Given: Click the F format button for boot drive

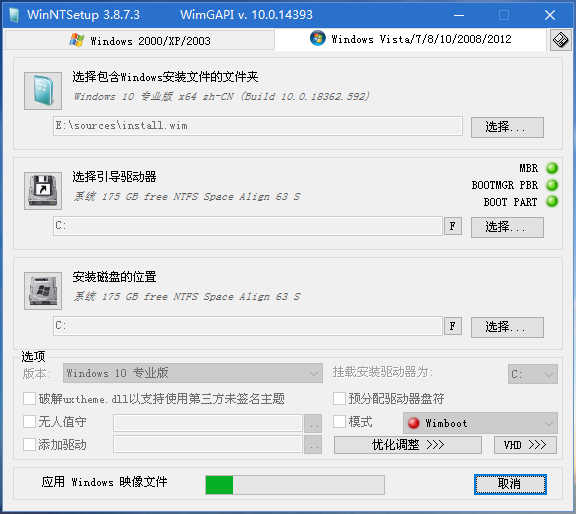Looking at the screenshot, I should pos(453,226).
